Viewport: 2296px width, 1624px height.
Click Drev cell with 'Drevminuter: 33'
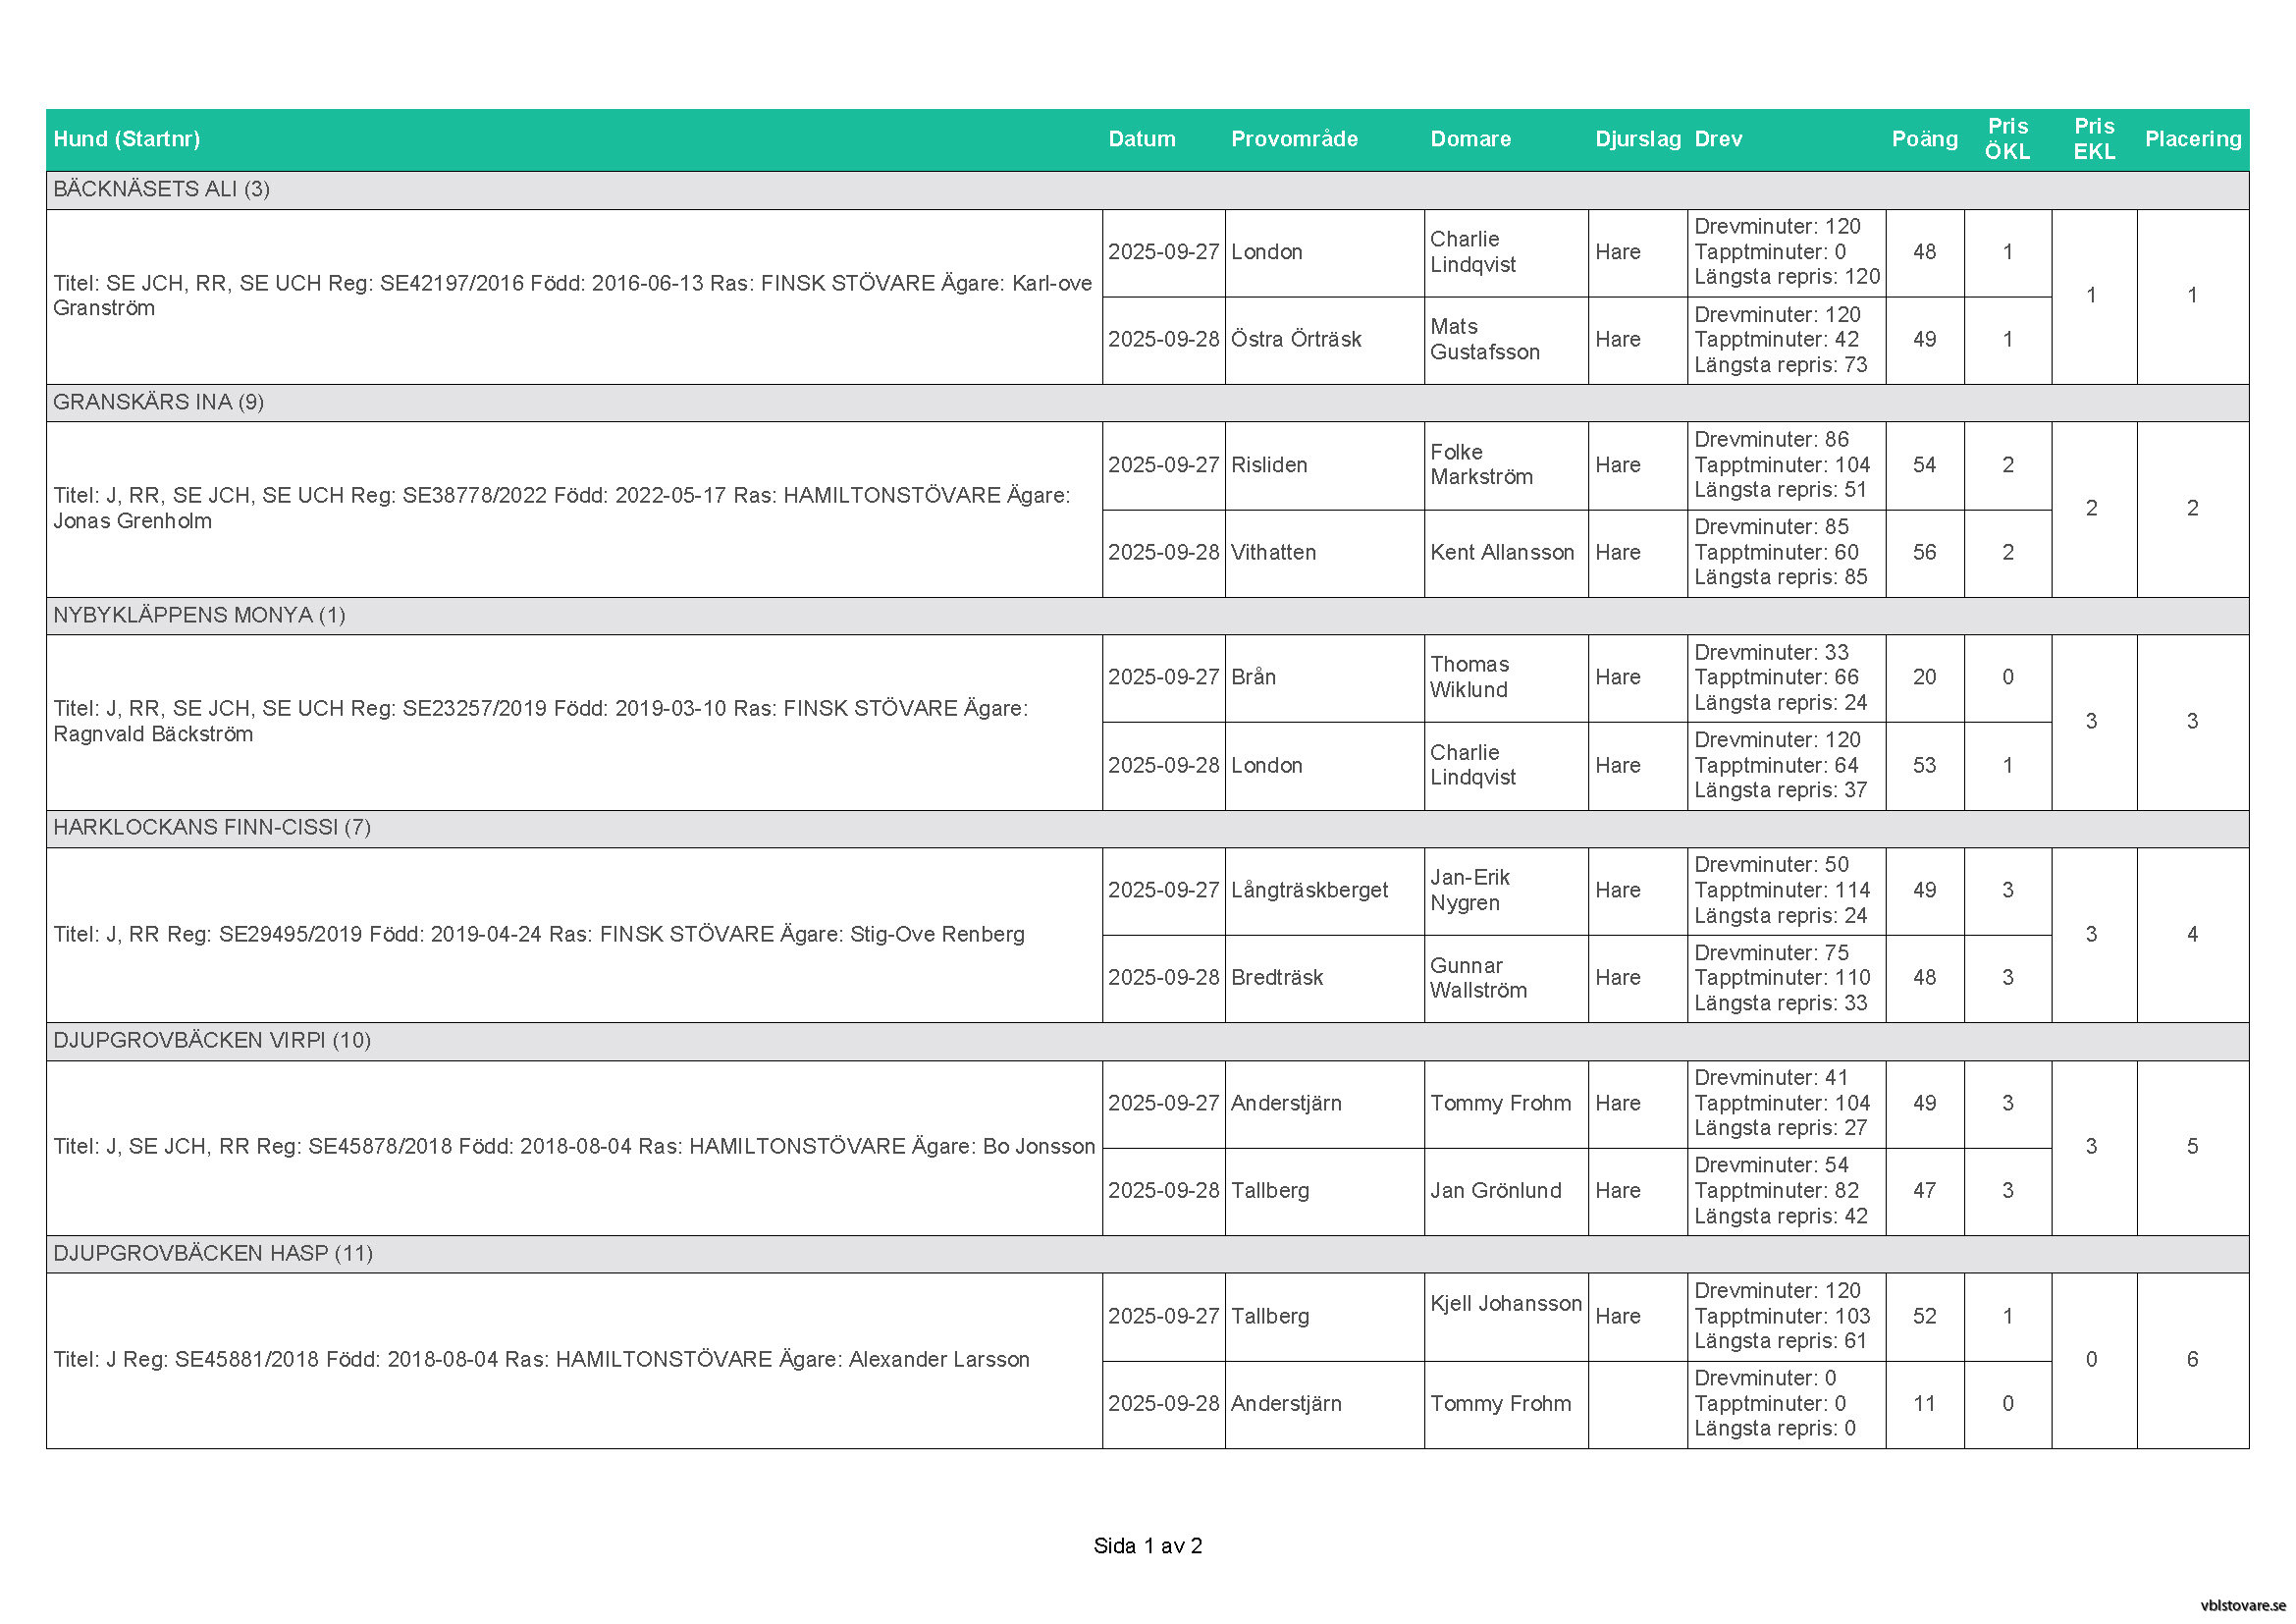pyautogui.click(x=1786, y=679)
